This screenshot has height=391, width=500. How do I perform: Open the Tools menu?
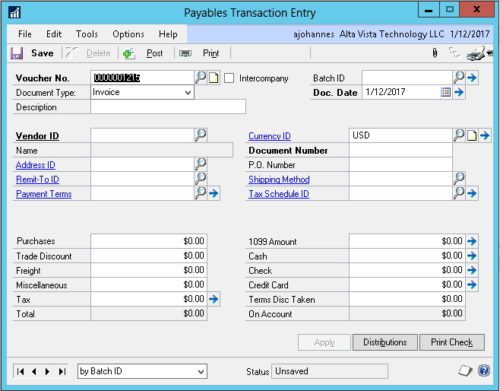tap(87, 34)
